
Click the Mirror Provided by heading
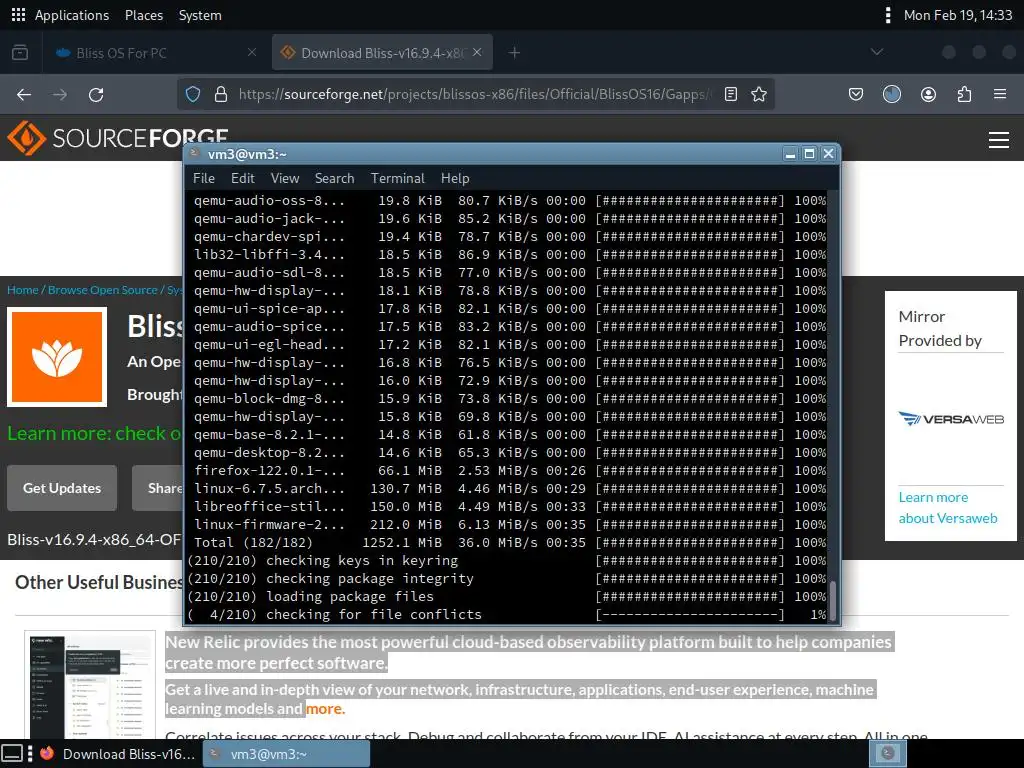coord(940,328)
